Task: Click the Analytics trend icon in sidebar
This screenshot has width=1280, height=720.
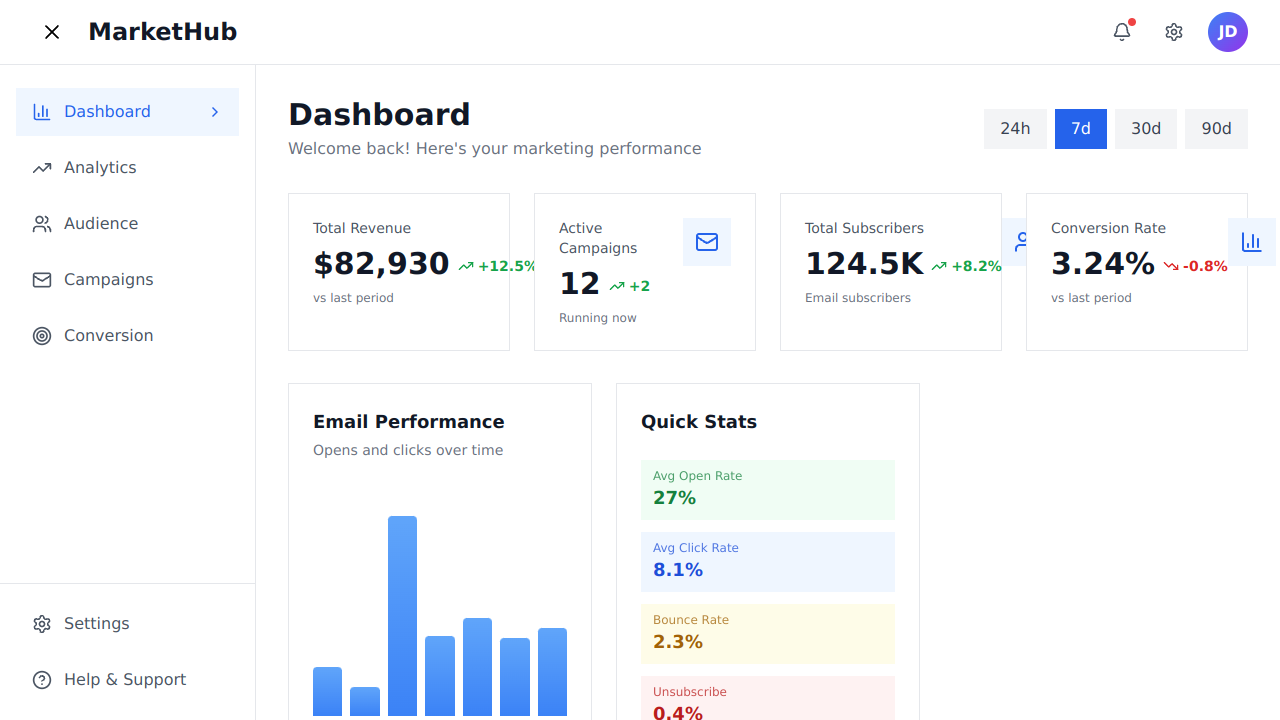Action: click(x=42, y=168)
